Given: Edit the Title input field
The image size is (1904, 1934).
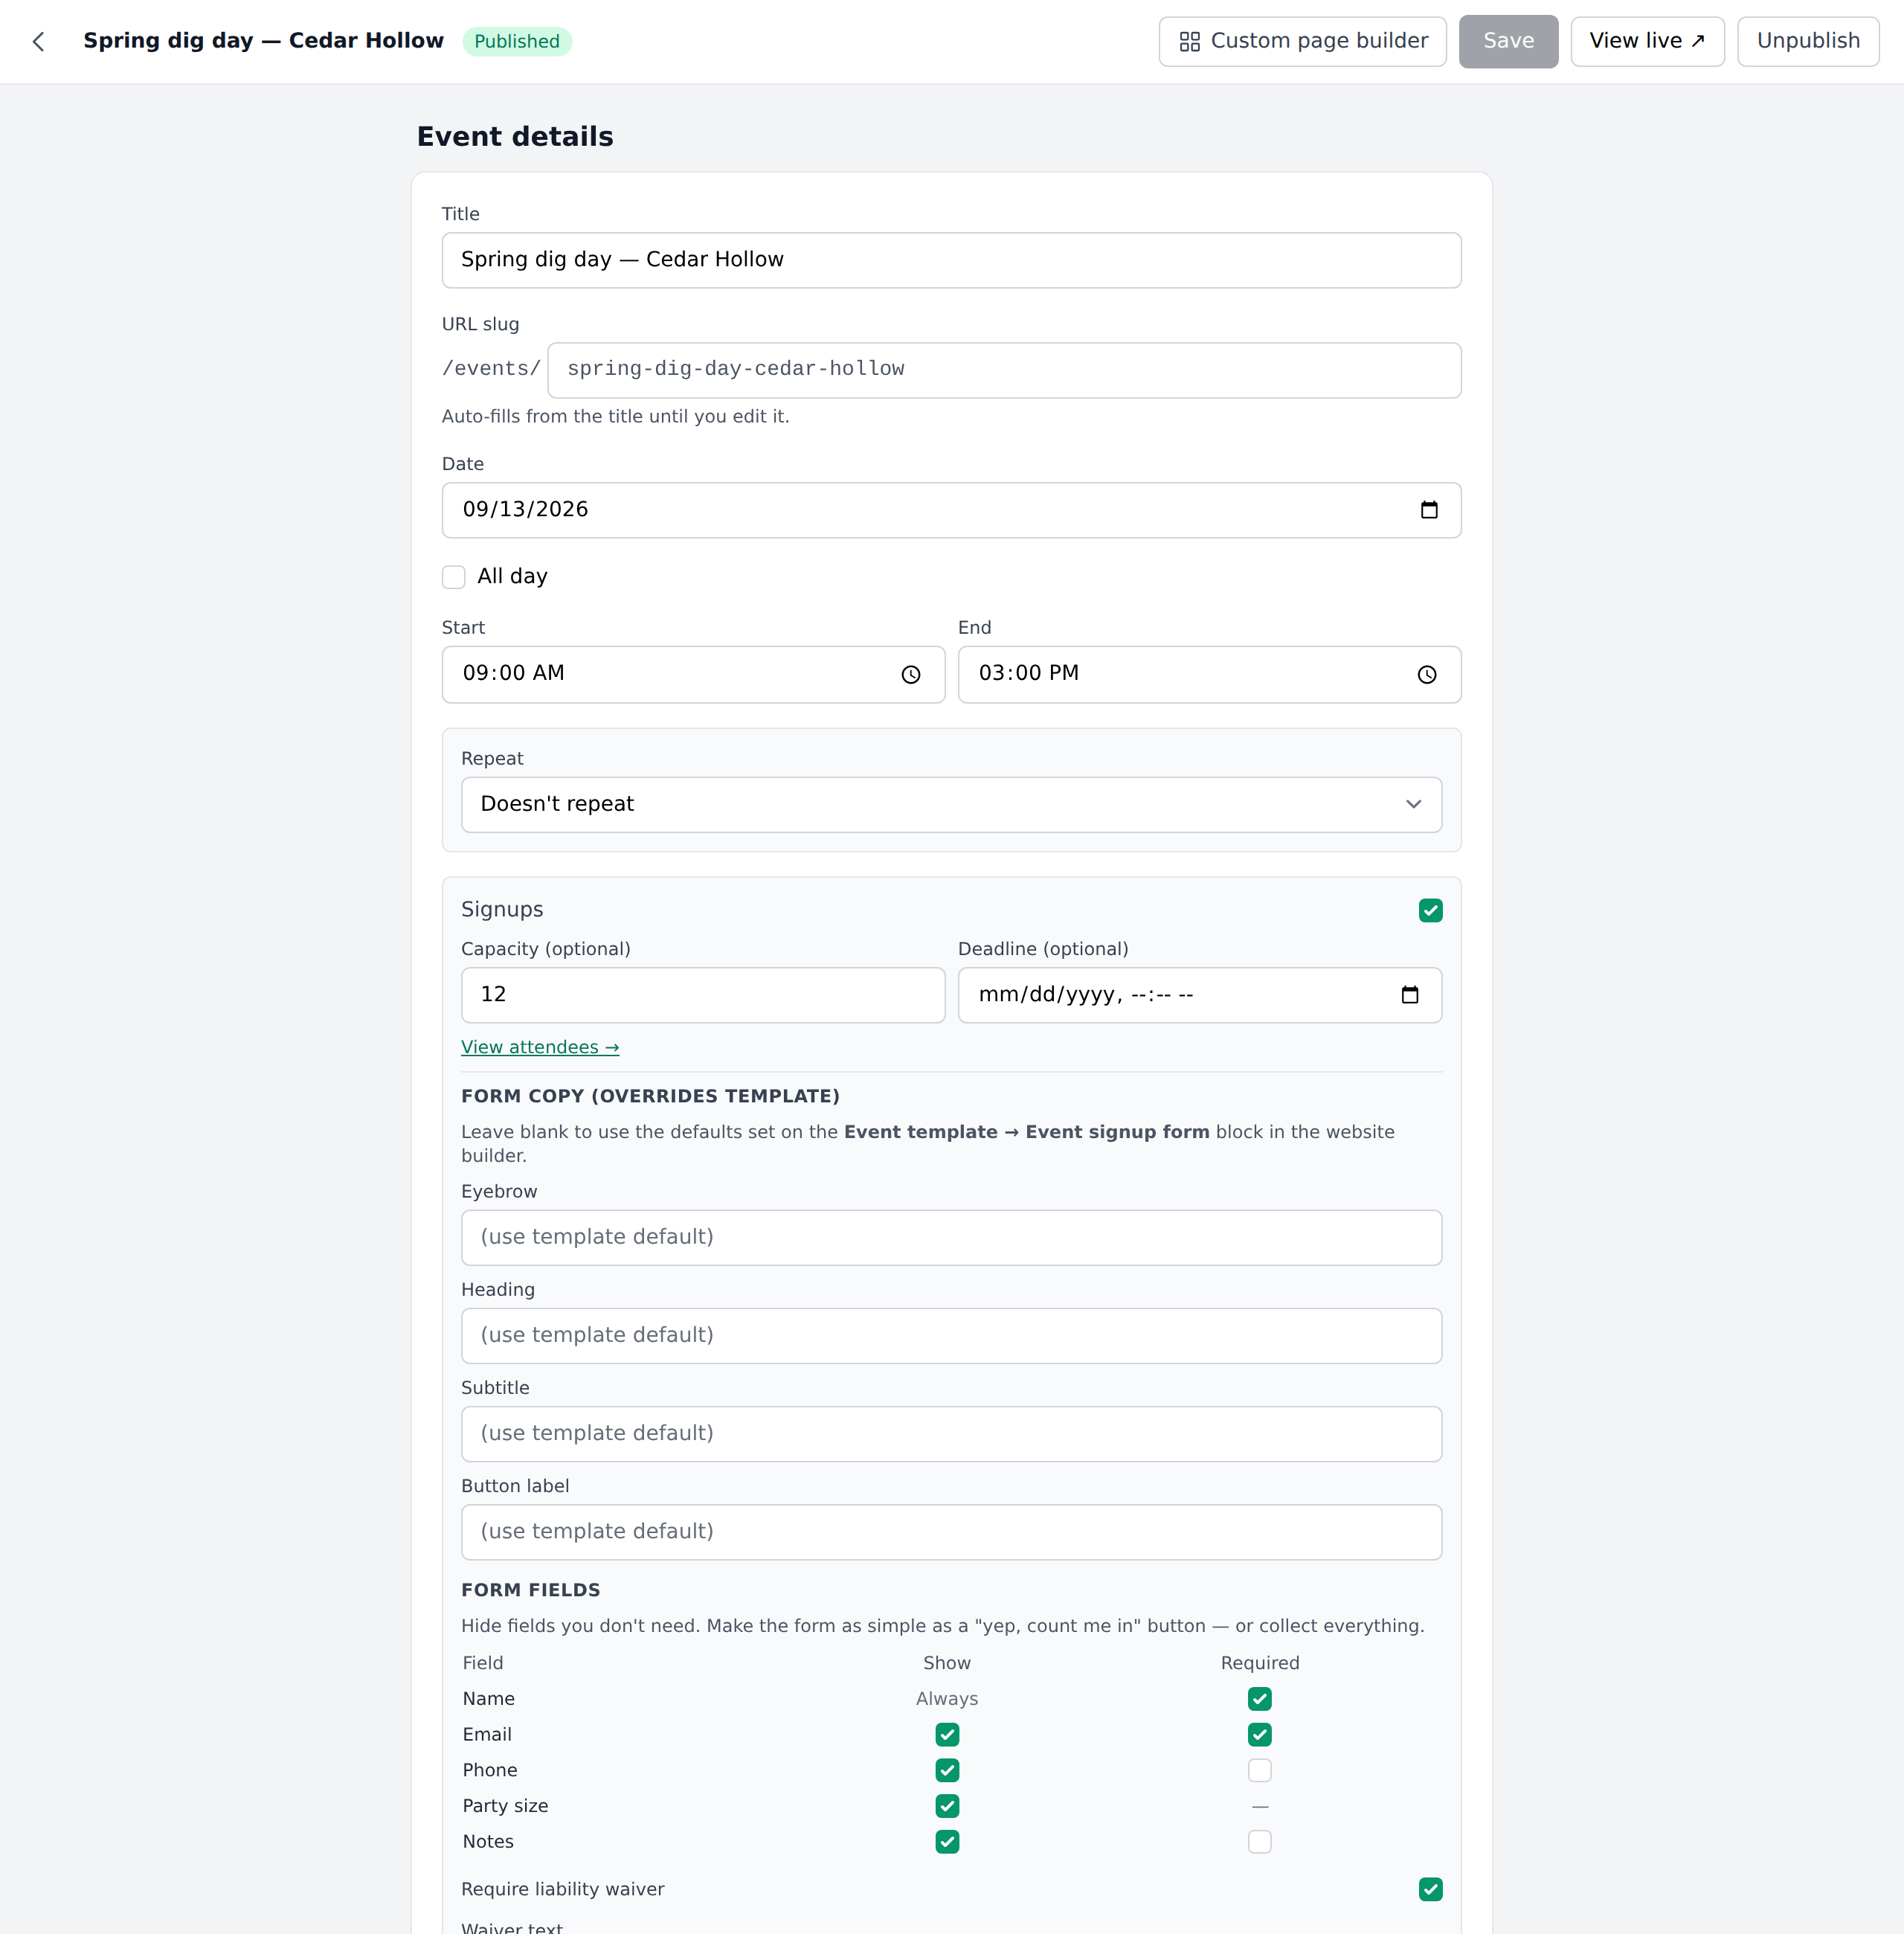Looking at the screenshot, I should coord(951,260).
